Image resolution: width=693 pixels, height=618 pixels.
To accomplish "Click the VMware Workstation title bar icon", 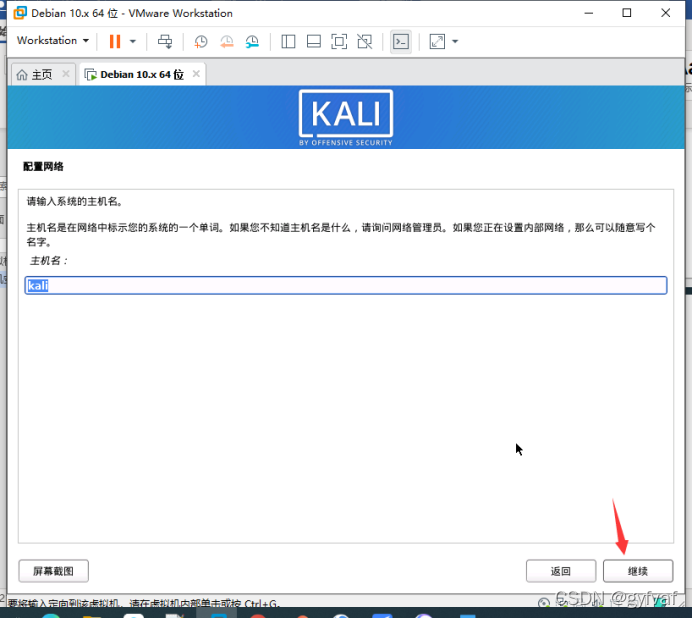I will pos(20,13).
